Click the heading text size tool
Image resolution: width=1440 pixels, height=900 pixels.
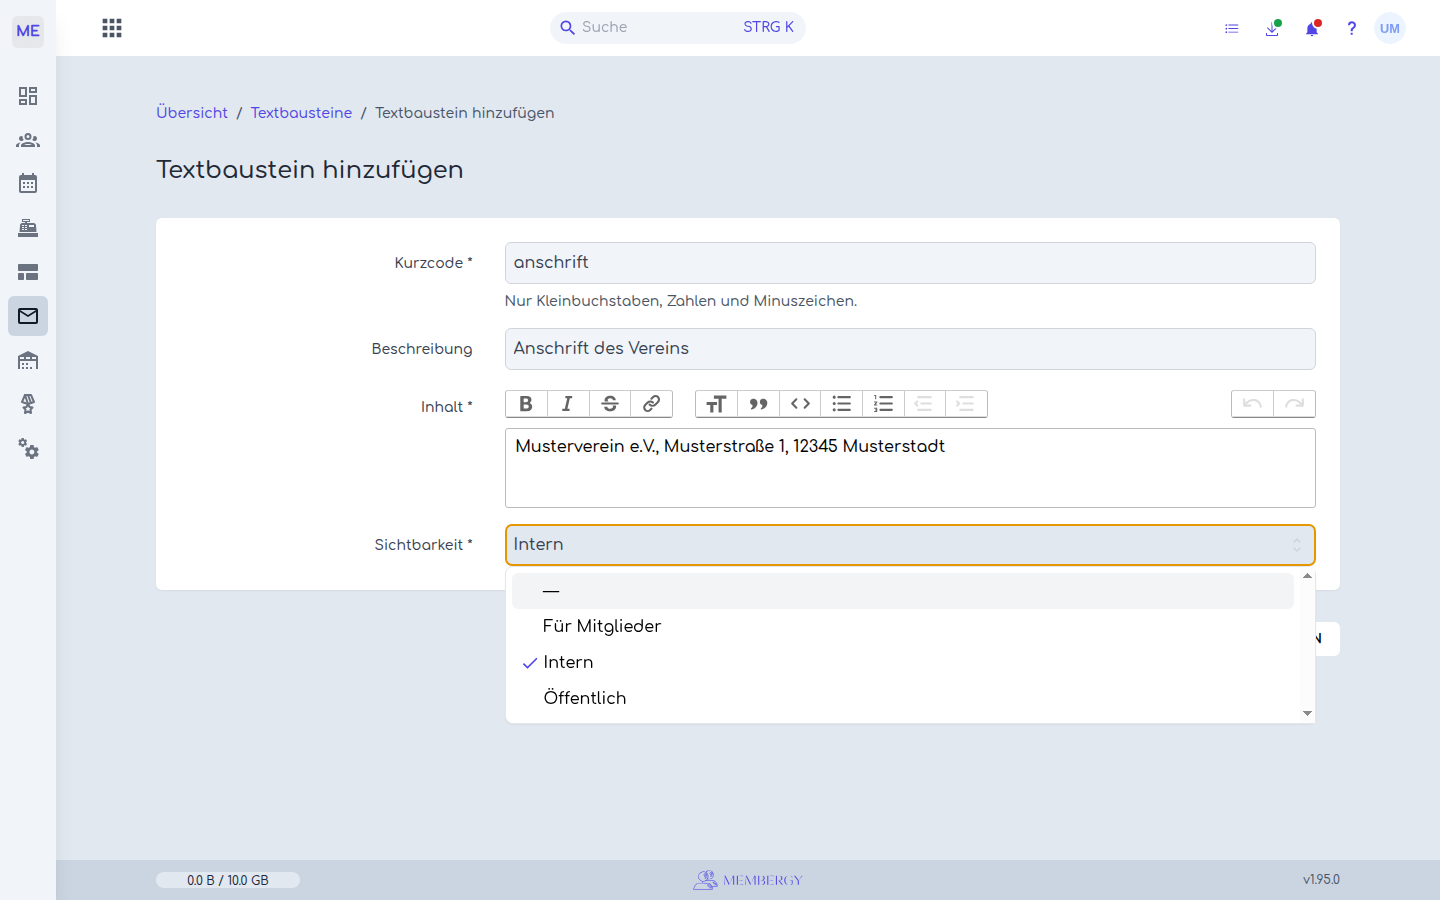point(716,404)
